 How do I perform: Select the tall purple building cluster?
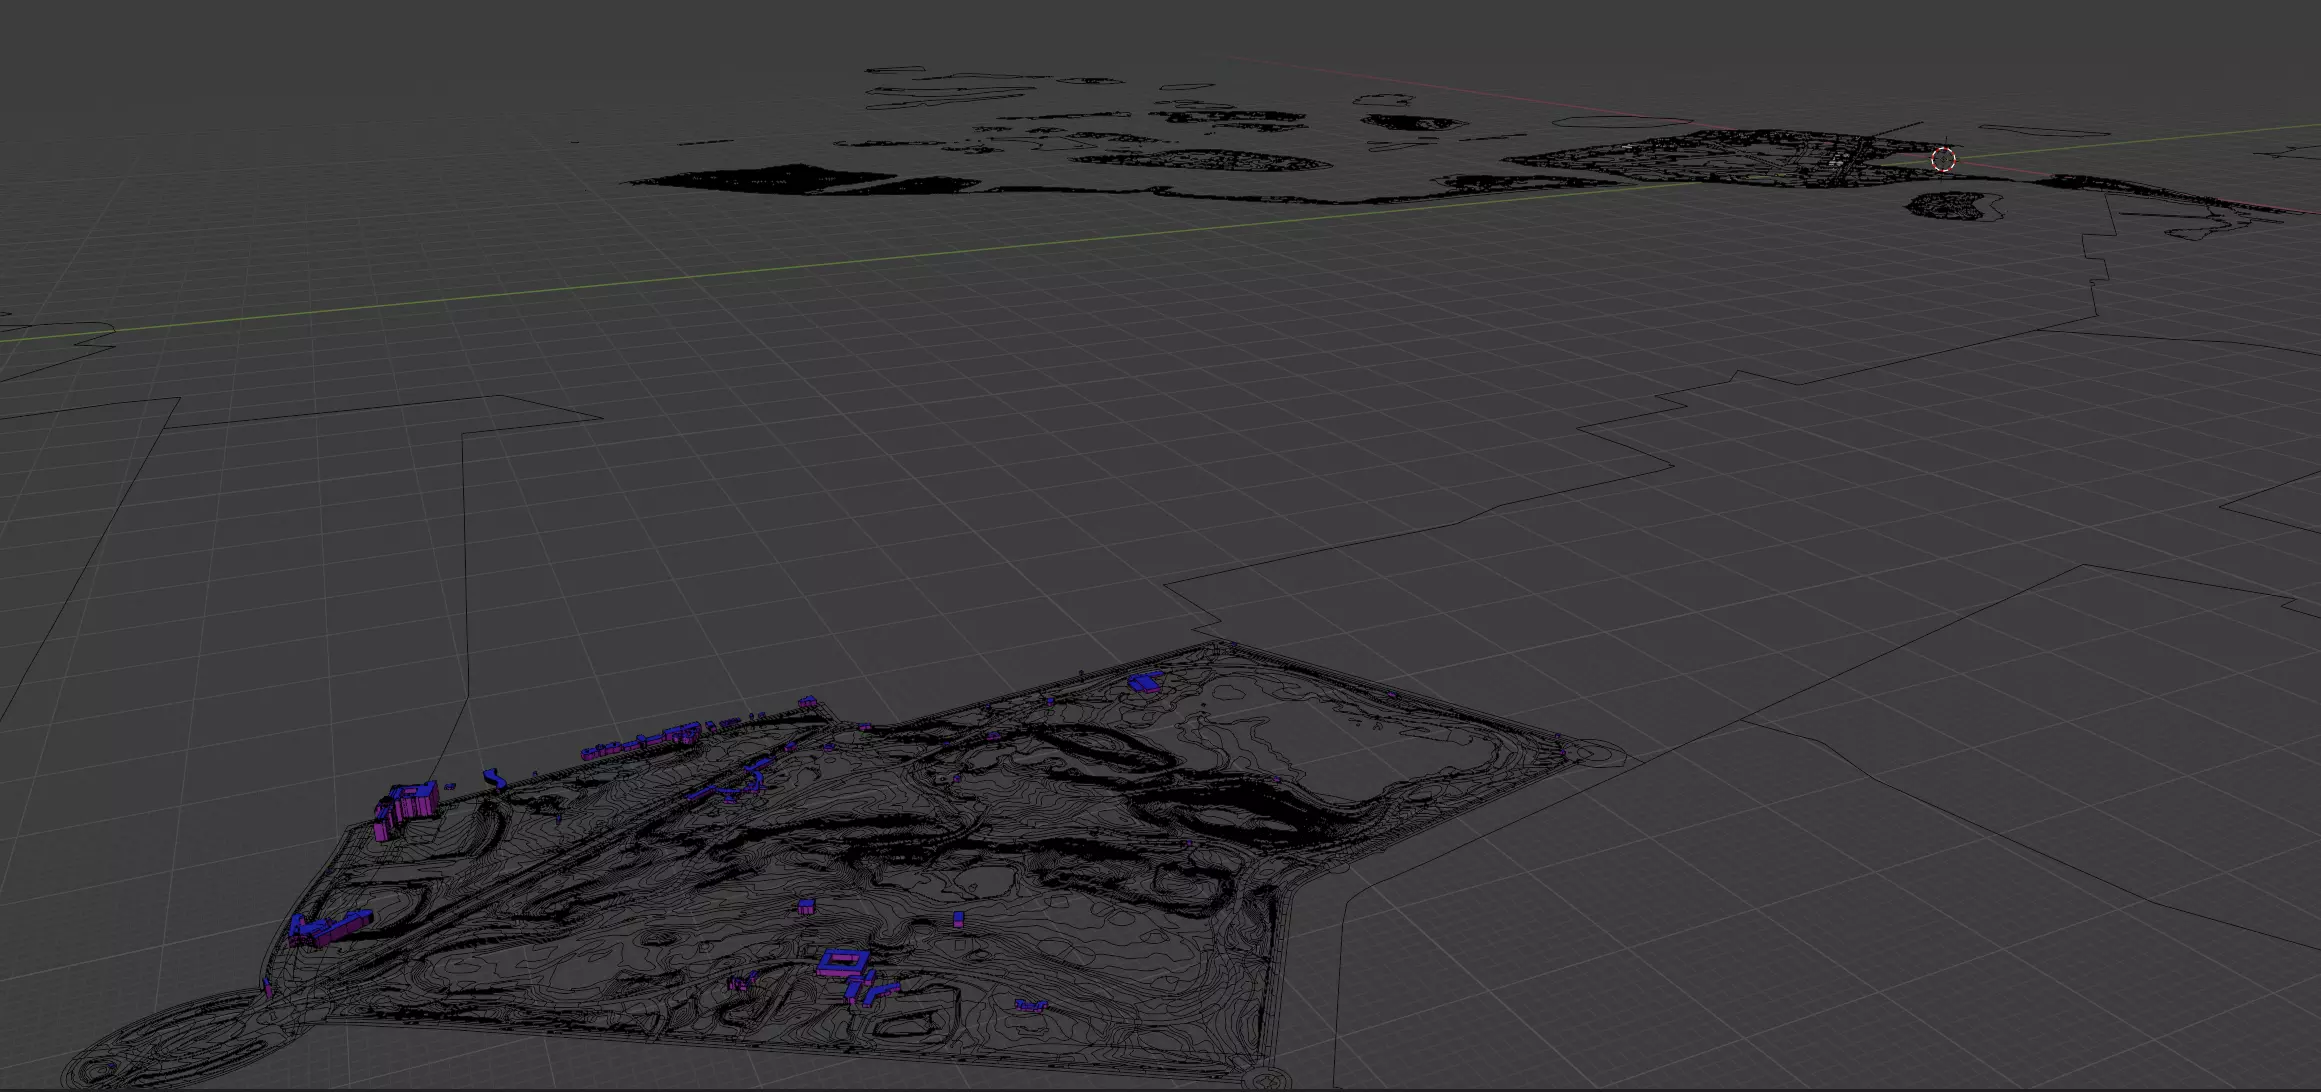point(407,810)
